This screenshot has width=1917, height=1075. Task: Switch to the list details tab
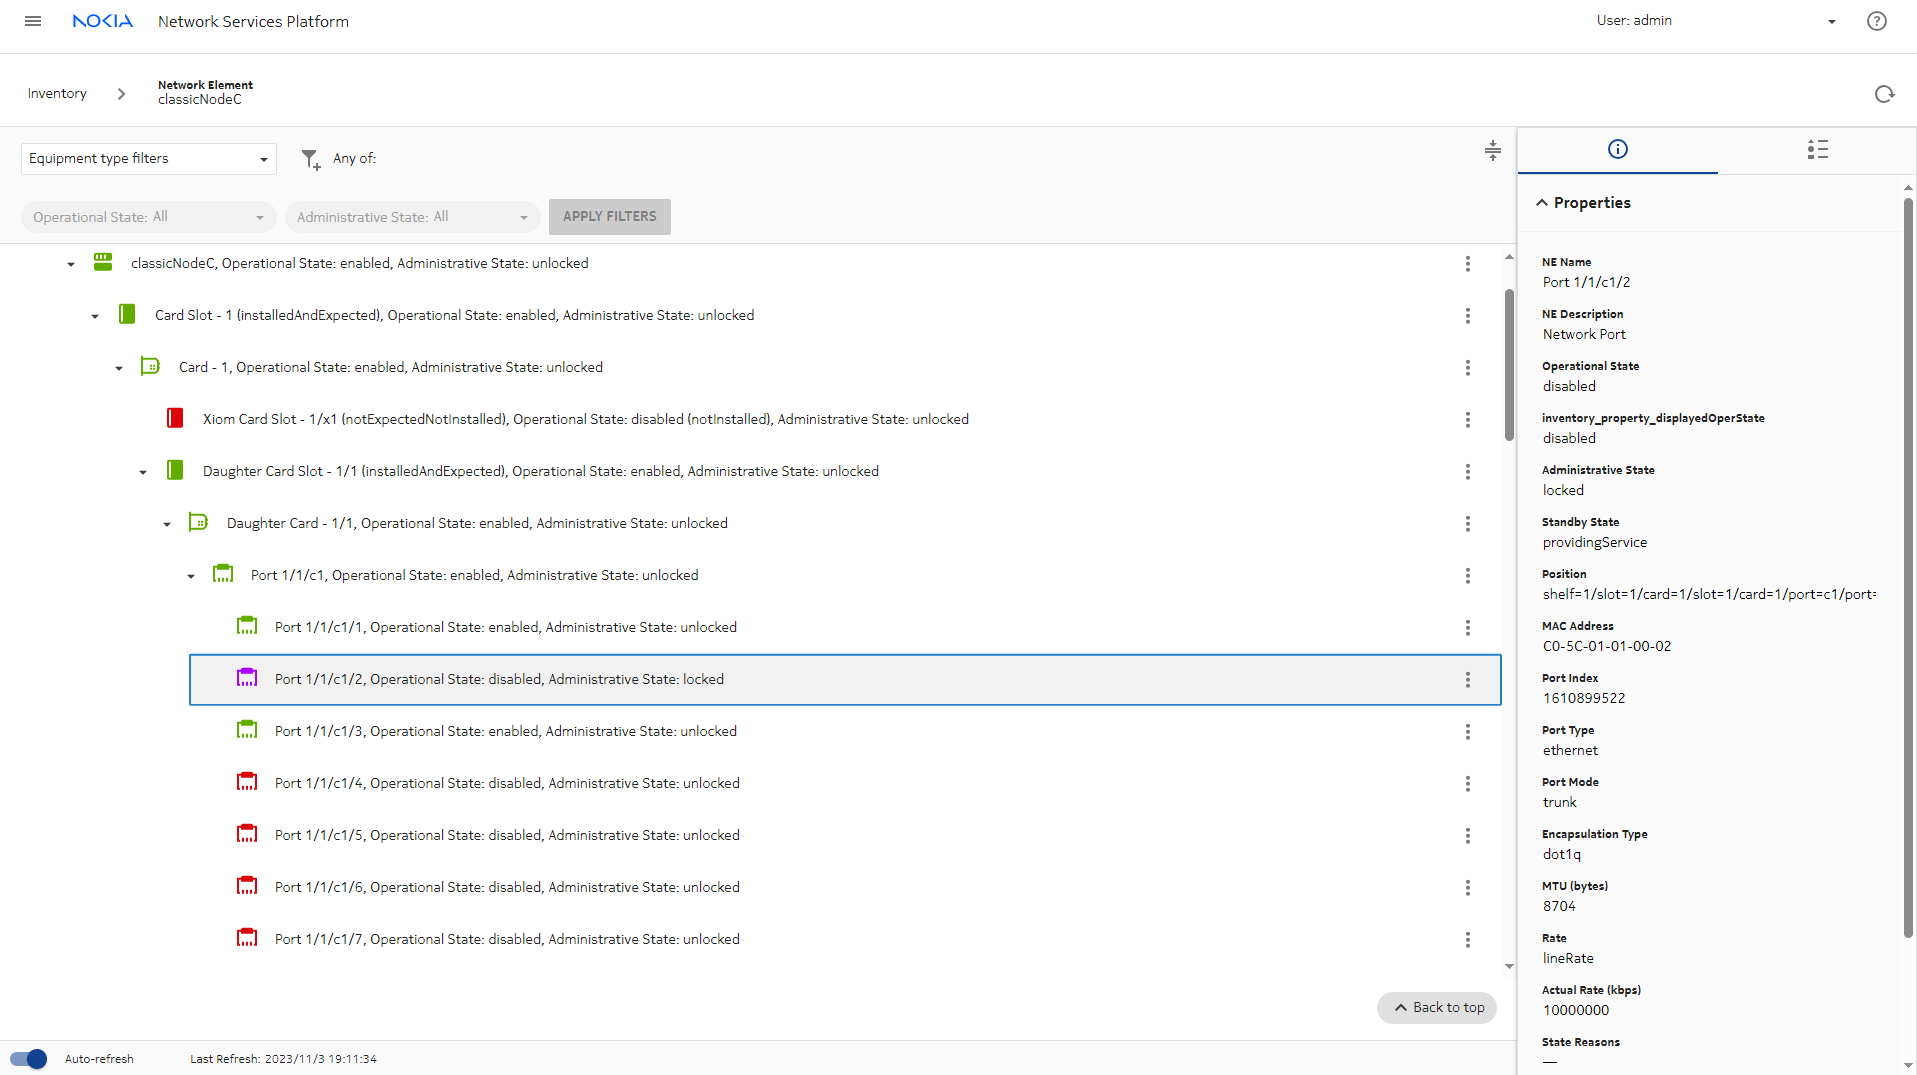pos(1817,150)
